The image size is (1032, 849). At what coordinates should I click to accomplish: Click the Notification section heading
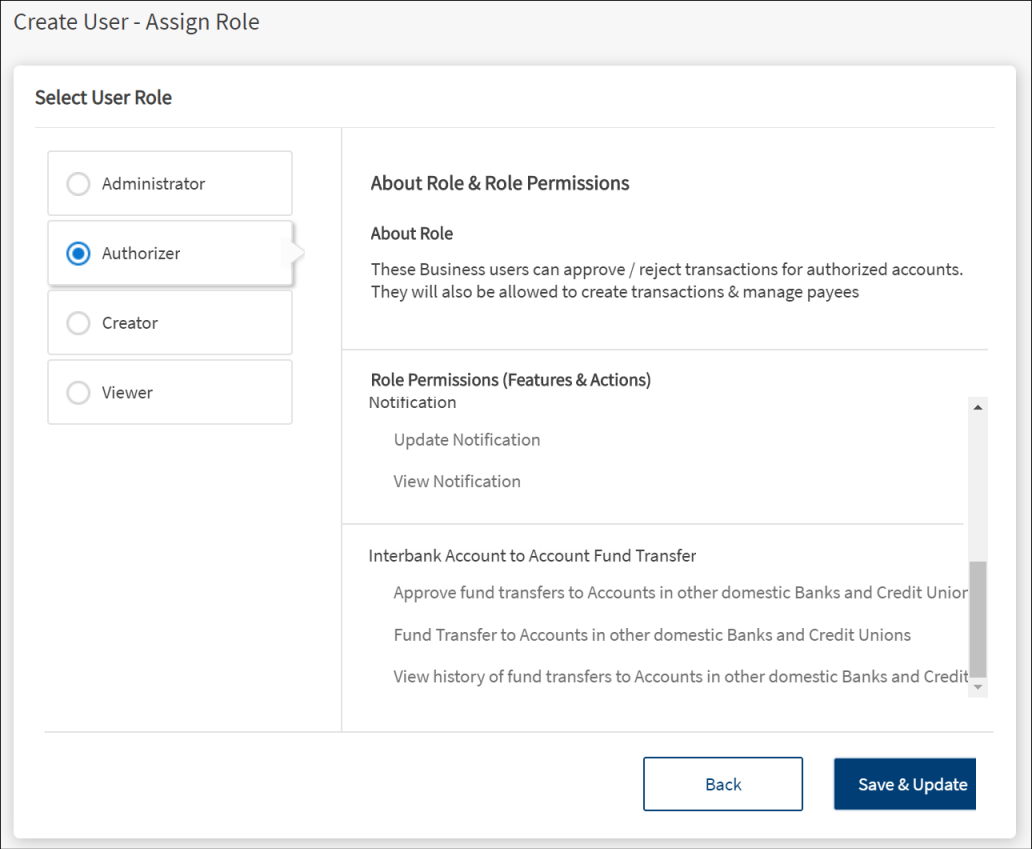pos(412,403)
